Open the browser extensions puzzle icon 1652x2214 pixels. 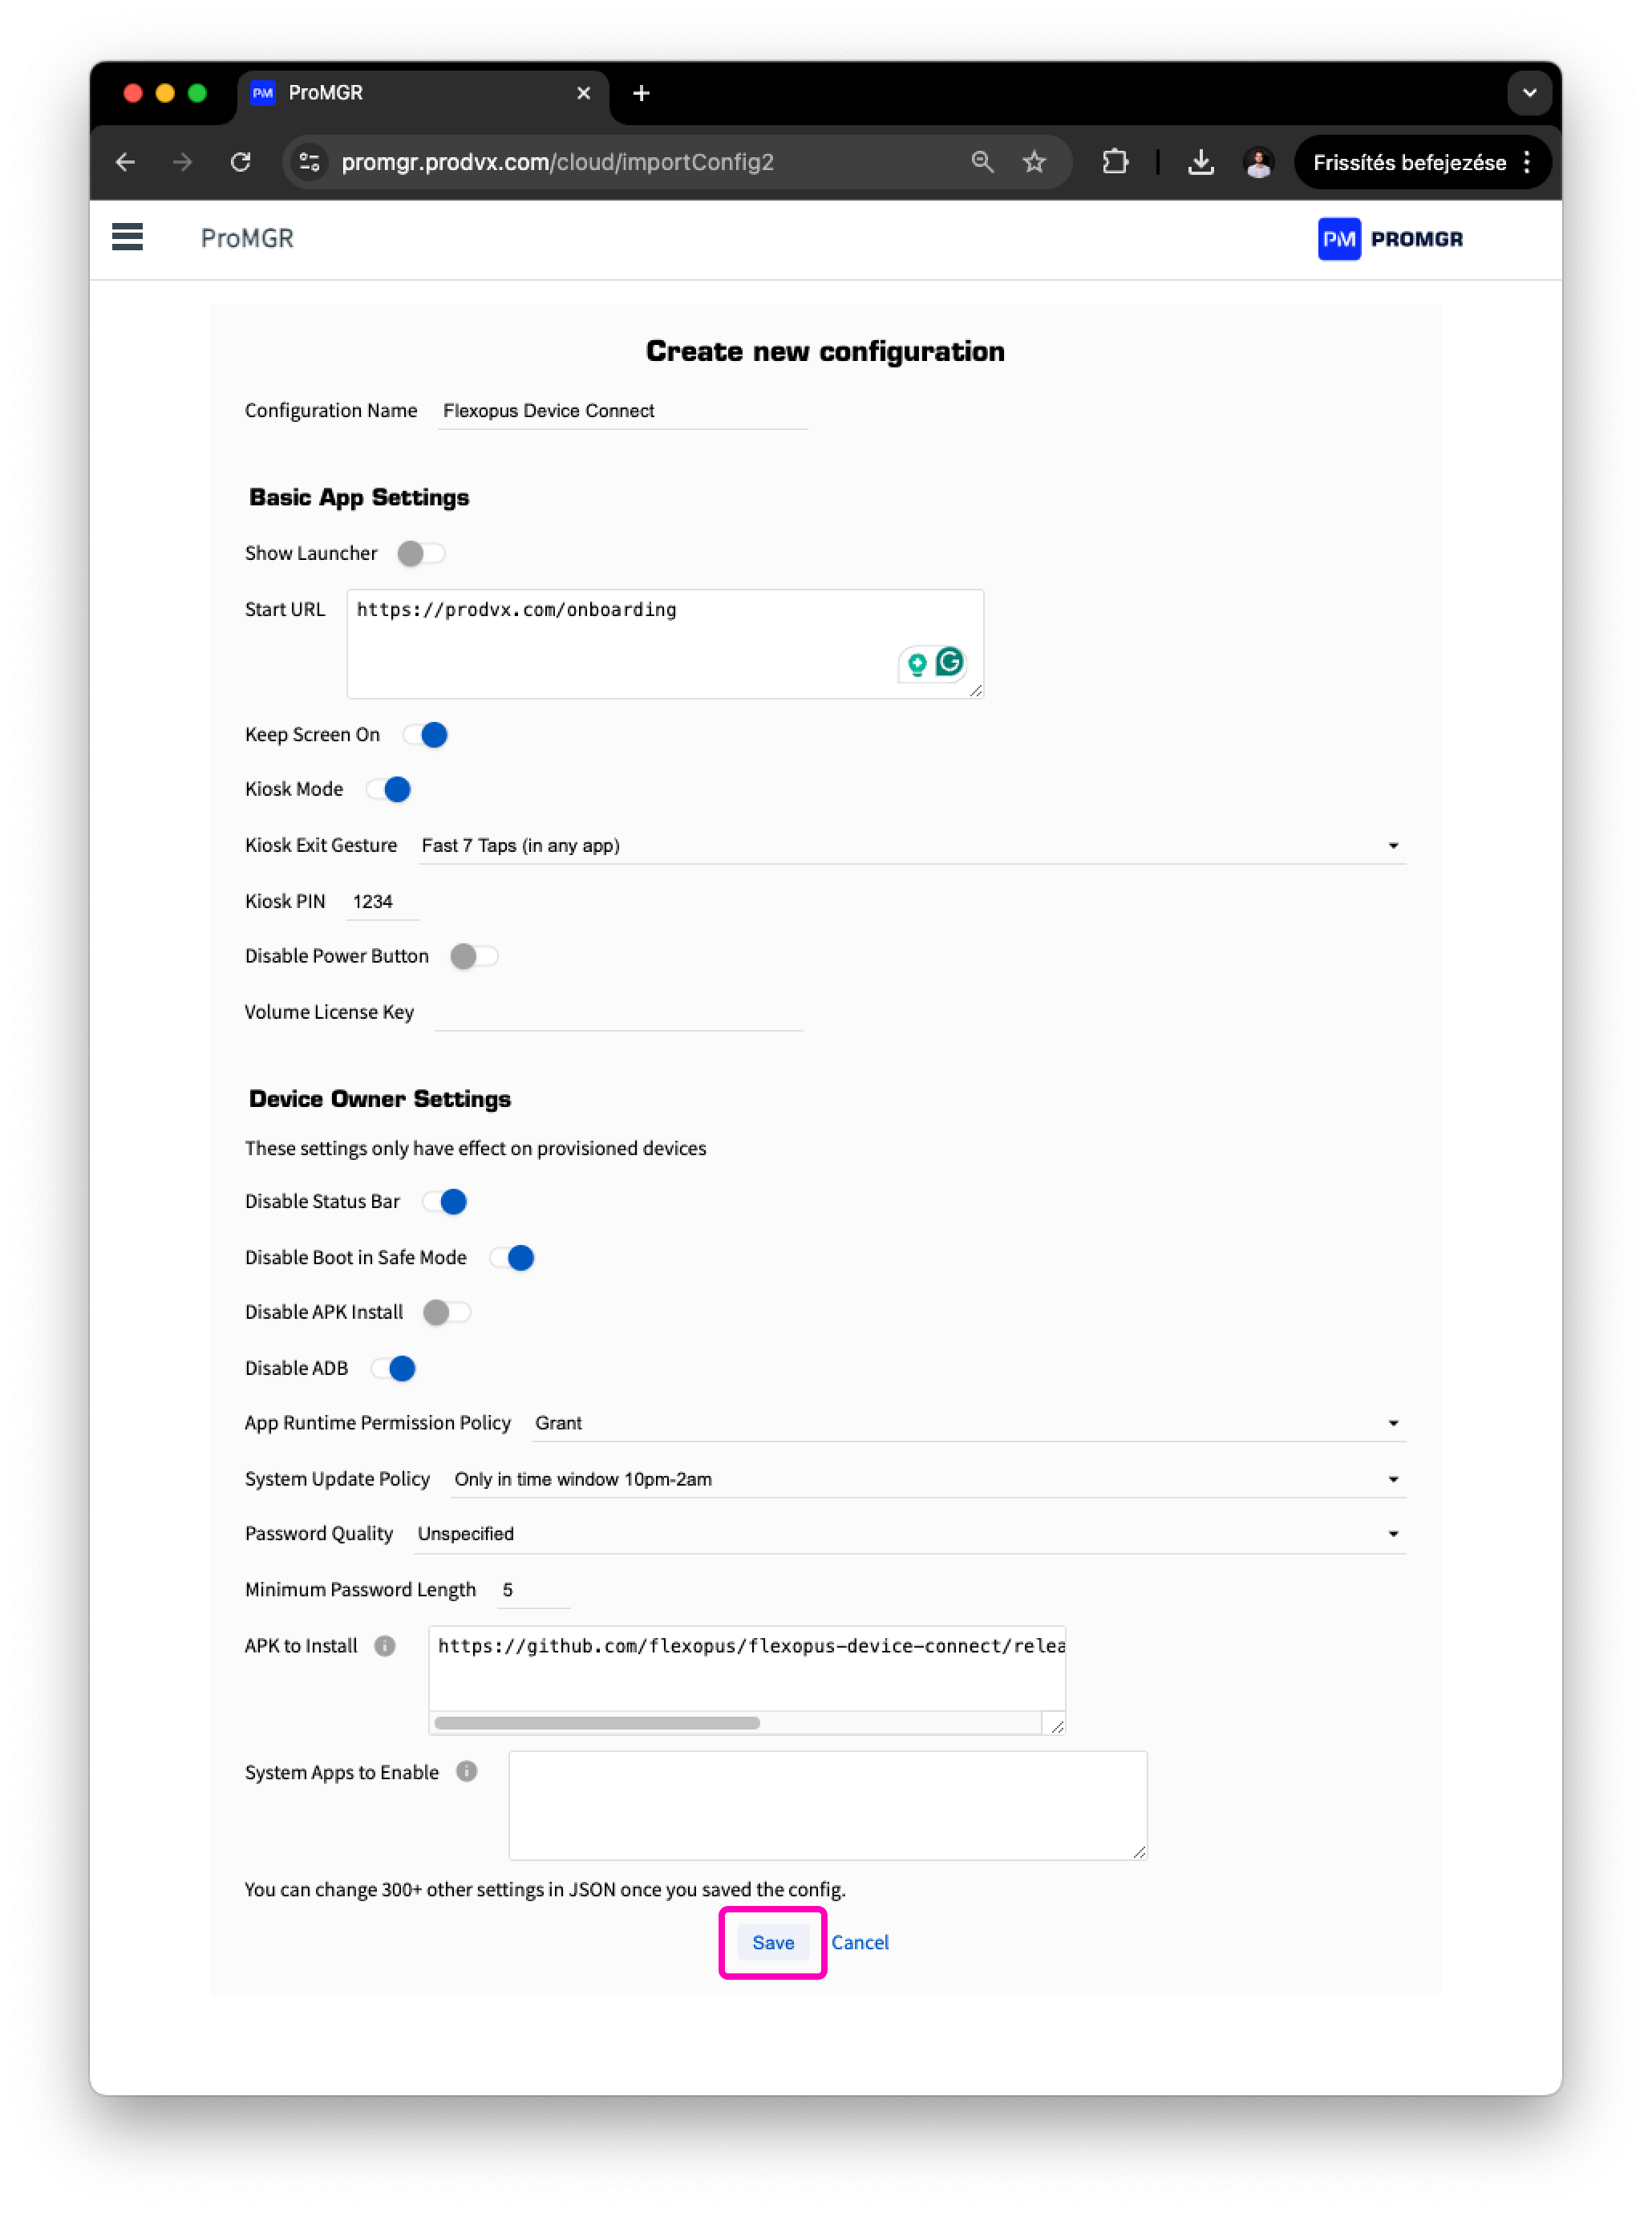[1115, 162]
